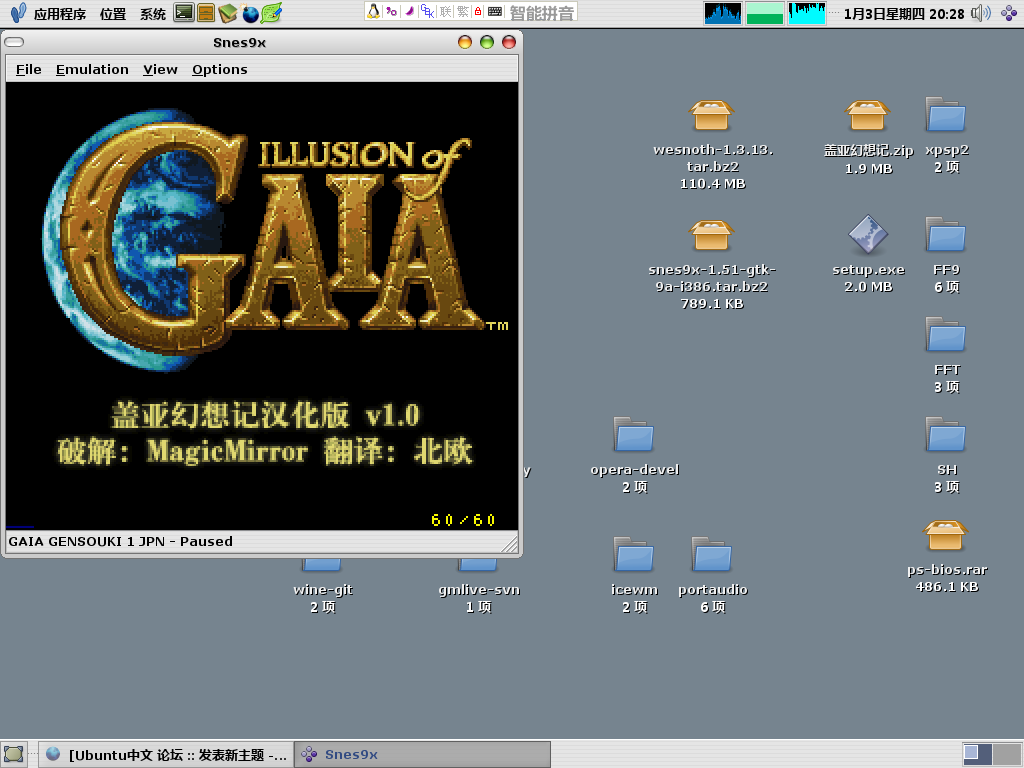
Task: Click the resize grip of Snes9x window
Action: point(509,543)
